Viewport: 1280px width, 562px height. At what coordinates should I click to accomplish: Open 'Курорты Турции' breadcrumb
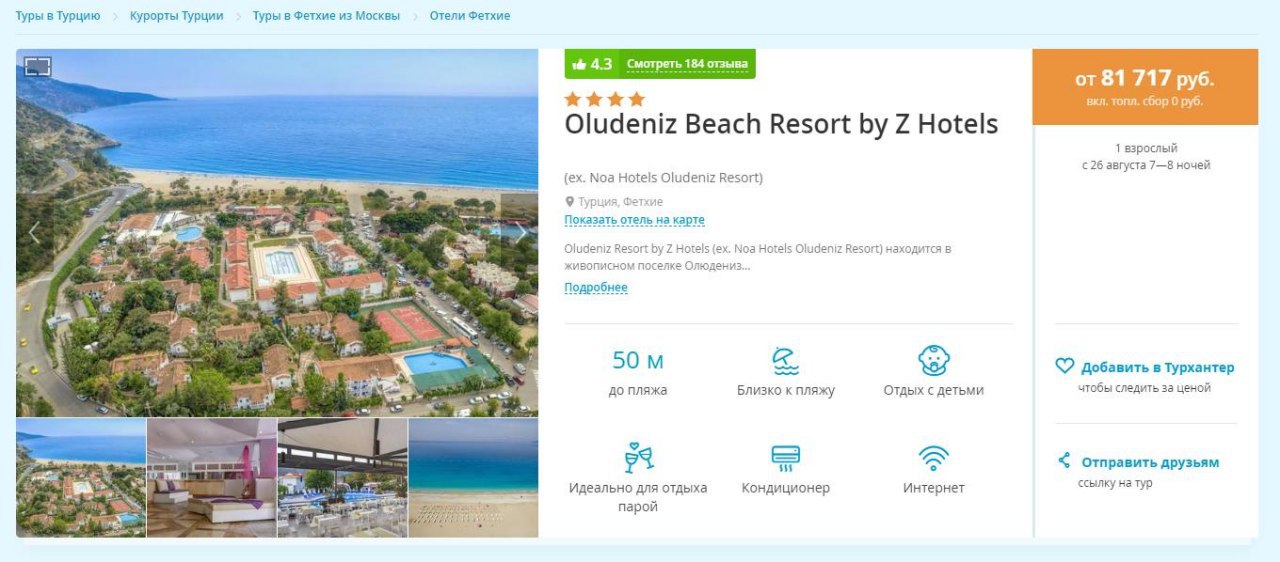(x=176, y=16)
